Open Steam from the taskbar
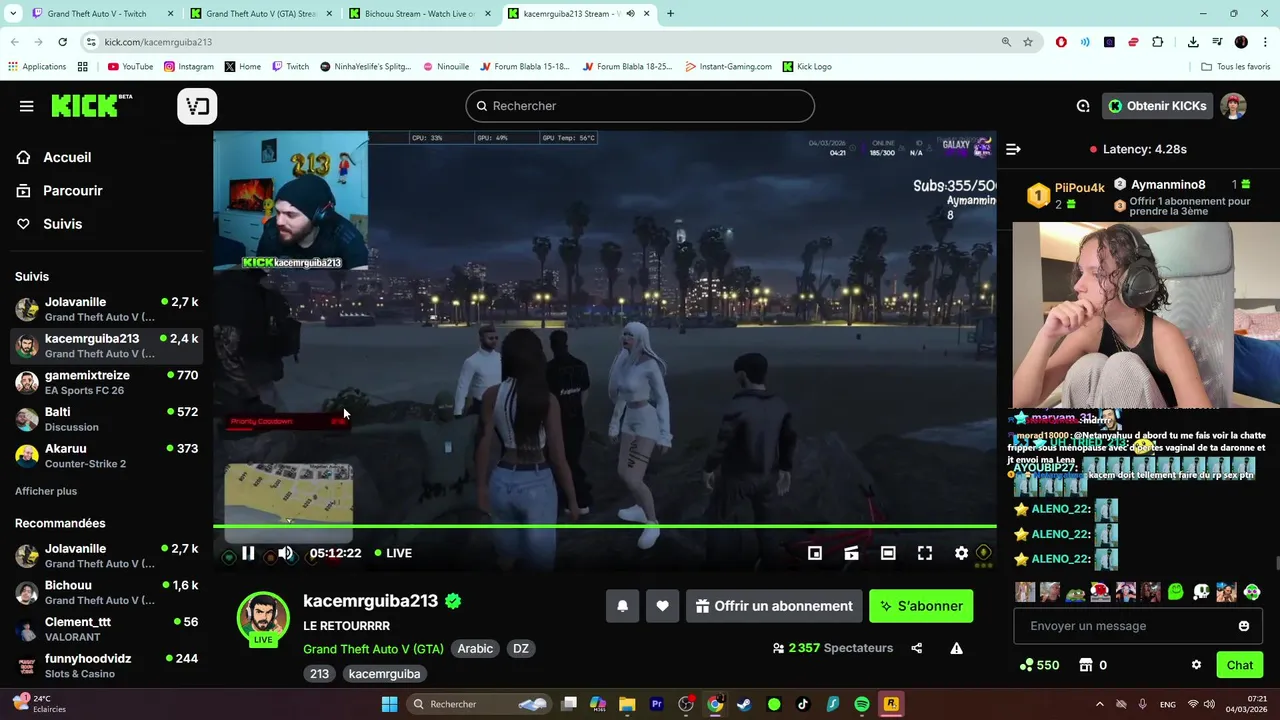This screenshot has width=1280, height=720. coord(744,704)
